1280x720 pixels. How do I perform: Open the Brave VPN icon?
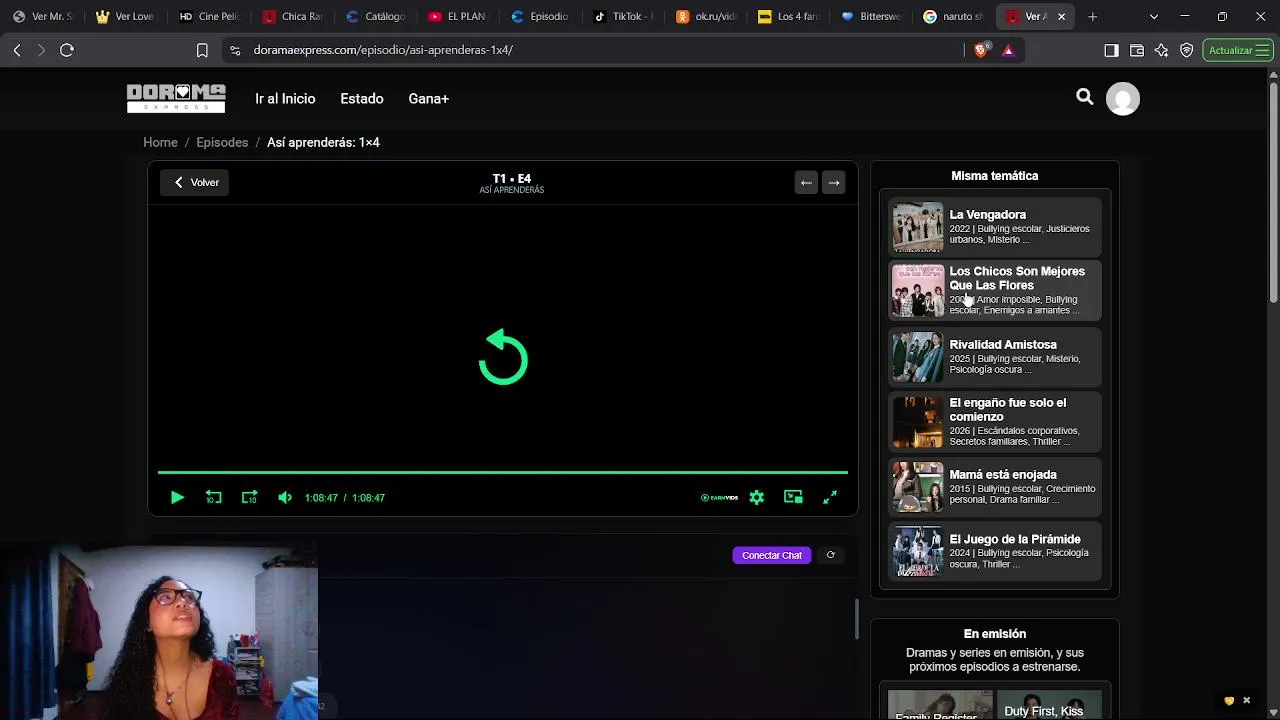coord(1187,50)
